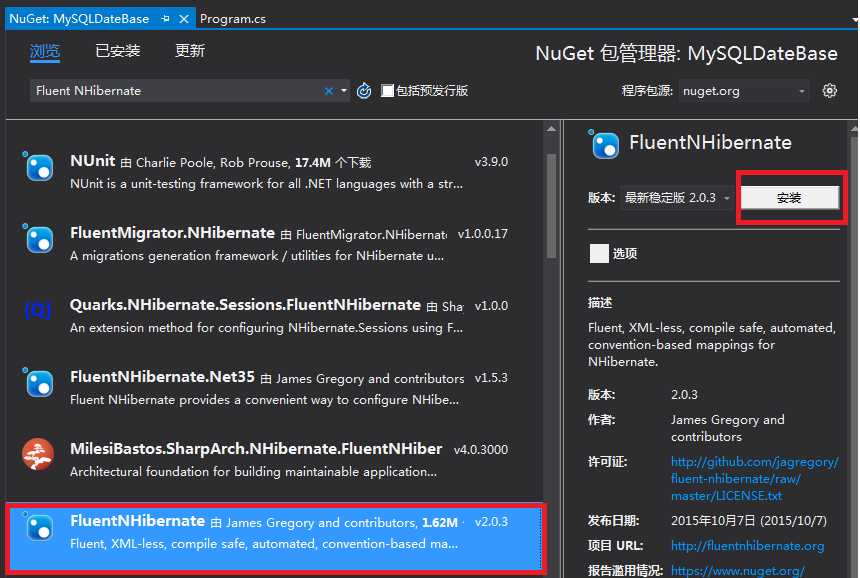
Task: Close the NuGet MySQLDateBase tab
Action: coord(184,19)
